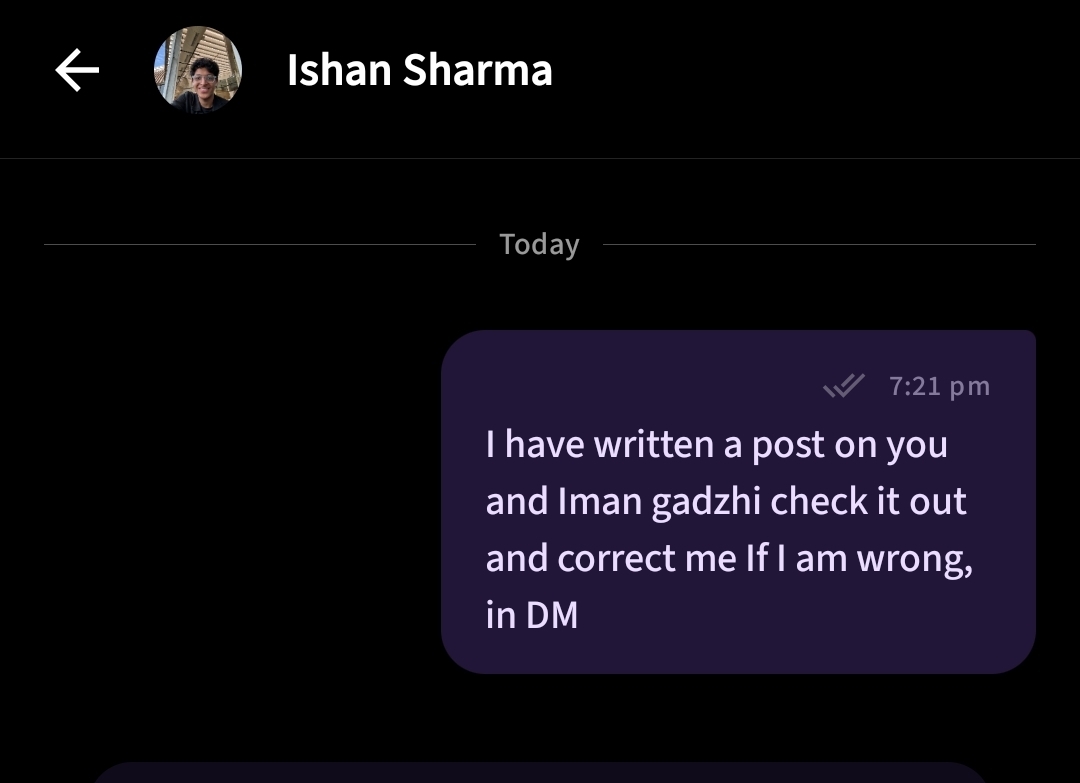Click the double-check read receipt icon
Image resolution: width=1080 pixels, height=783 pixels.
(x=843, y=386)
